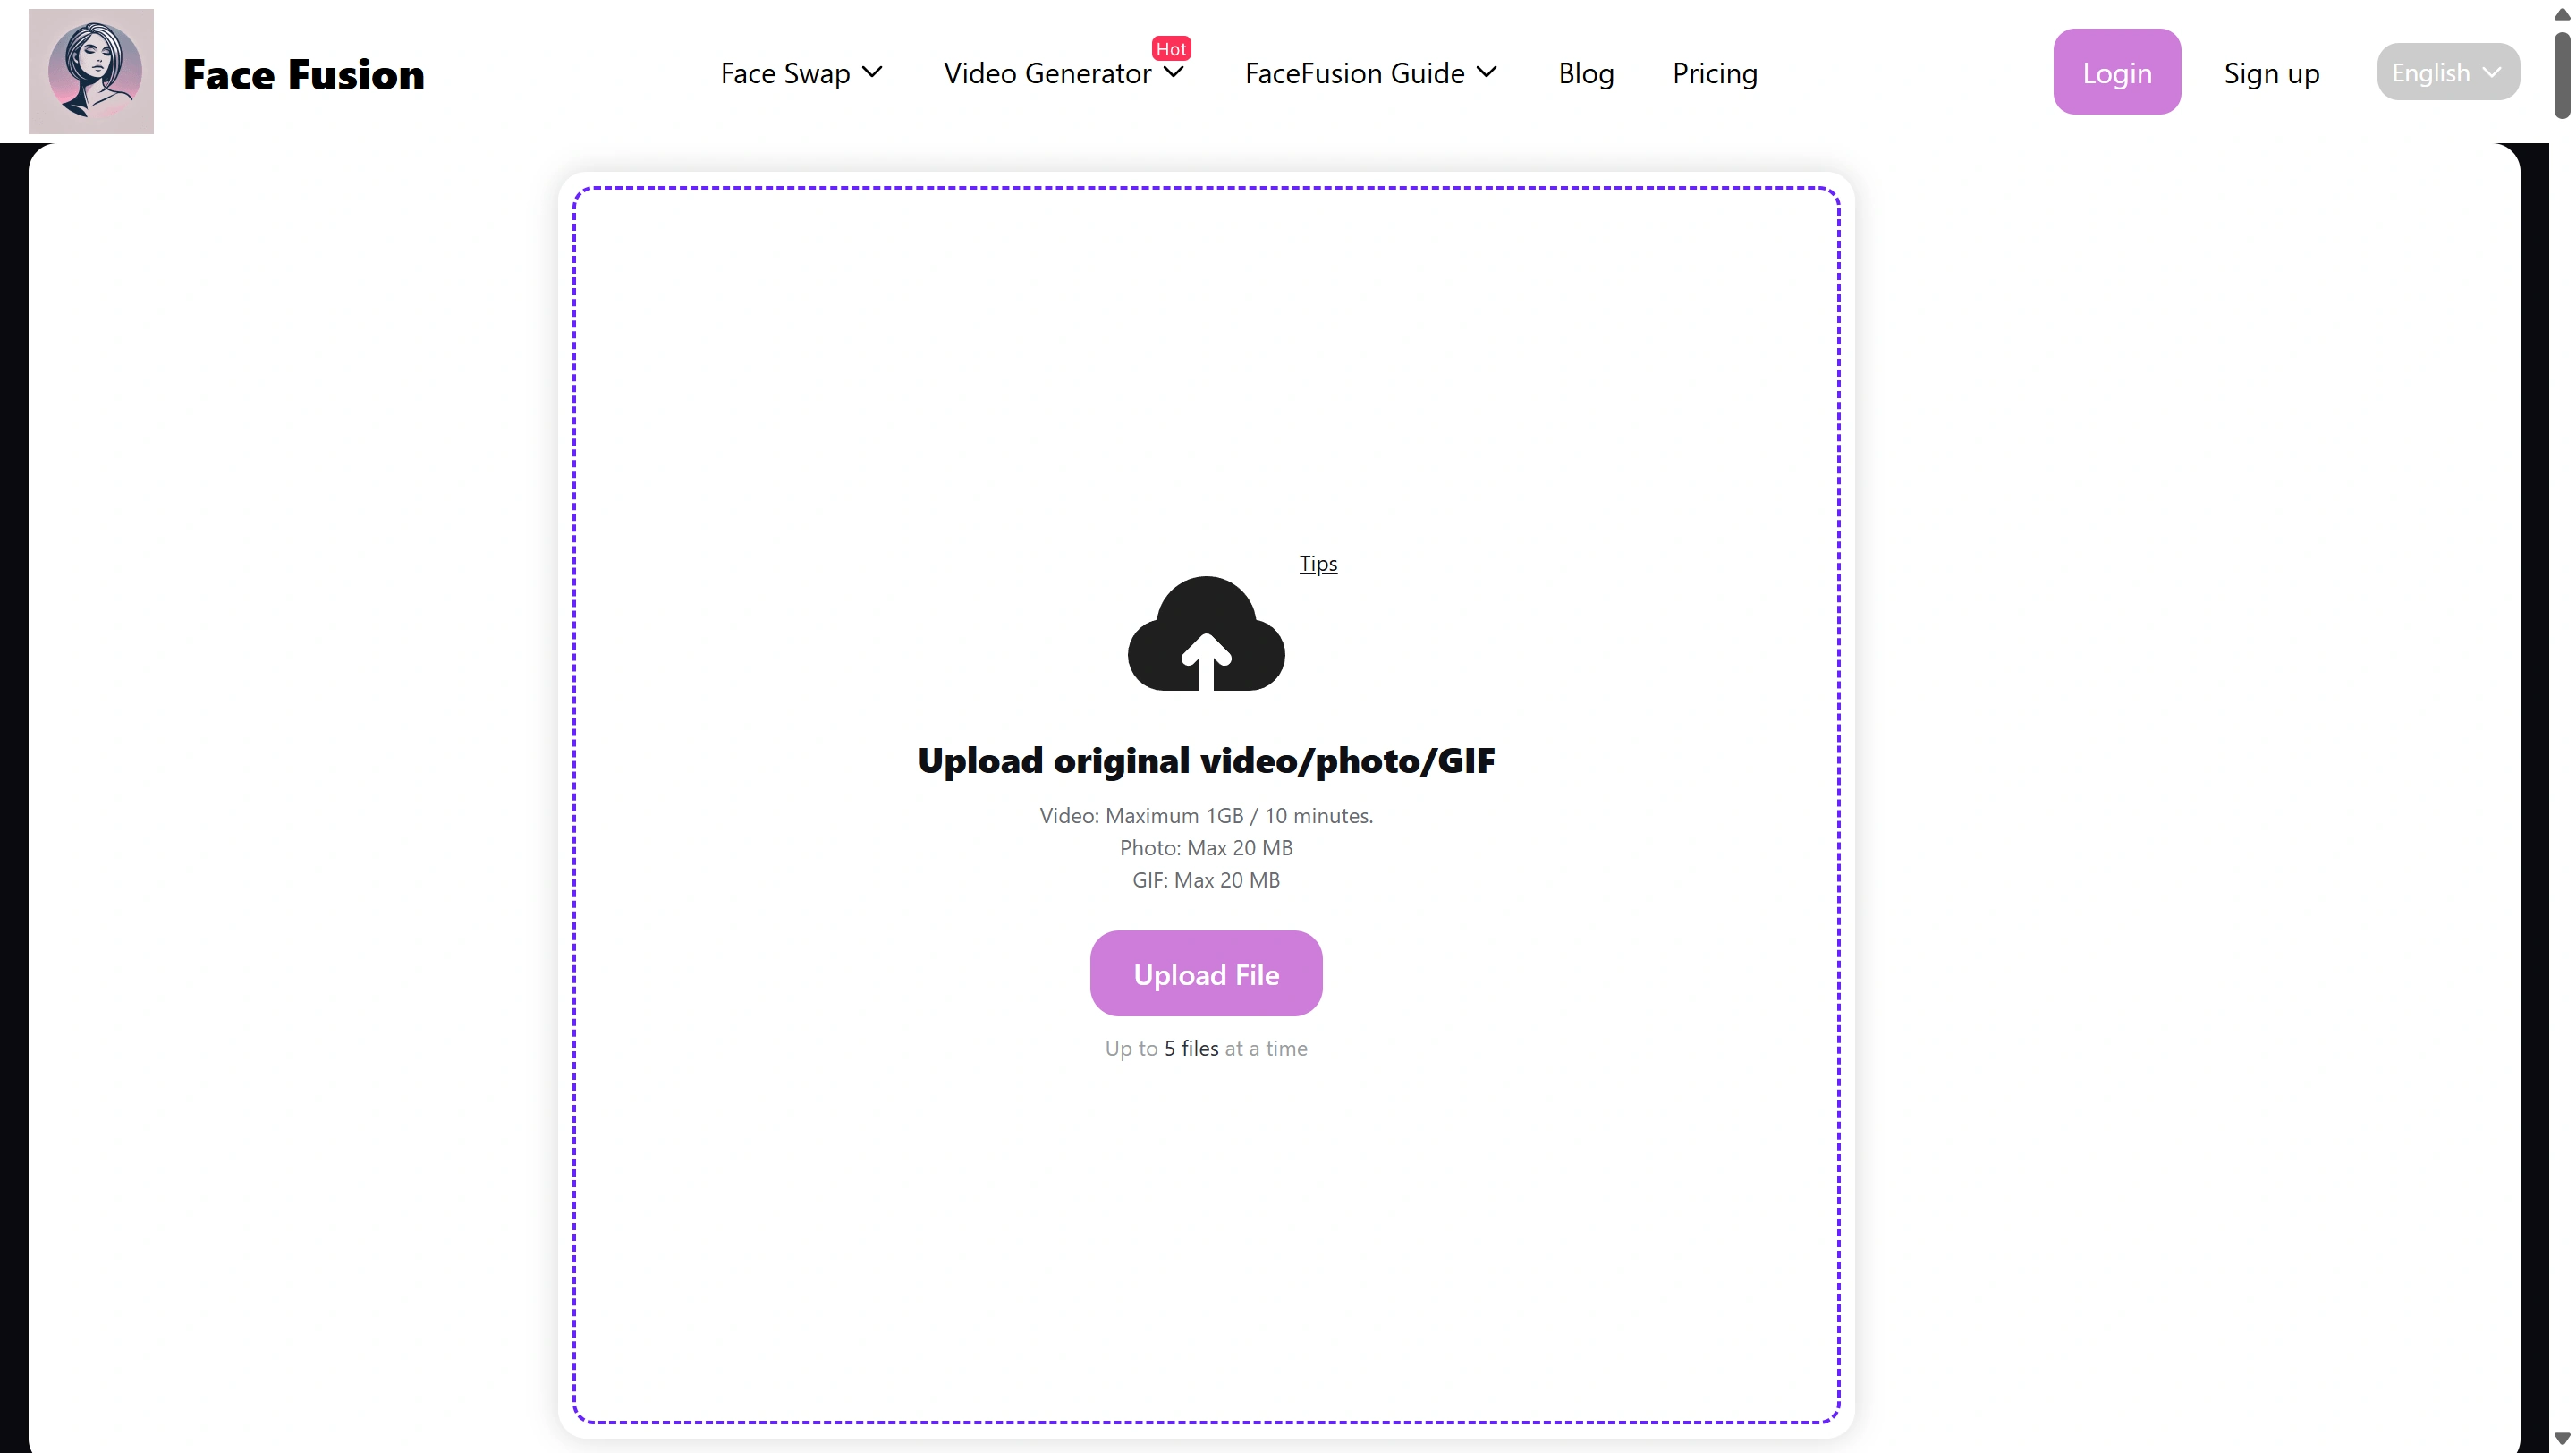Click the scrollbar down arrow
2576x1453 pixels.
click(2562, 1439)
